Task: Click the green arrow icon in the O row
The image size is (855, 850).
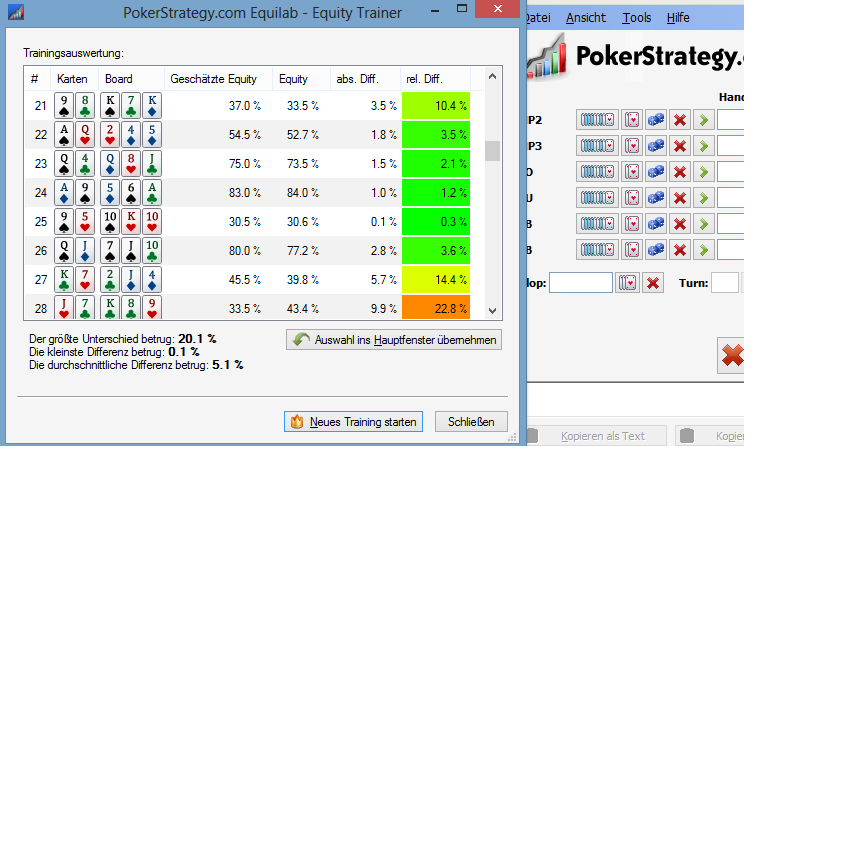Action: point(704,172)
